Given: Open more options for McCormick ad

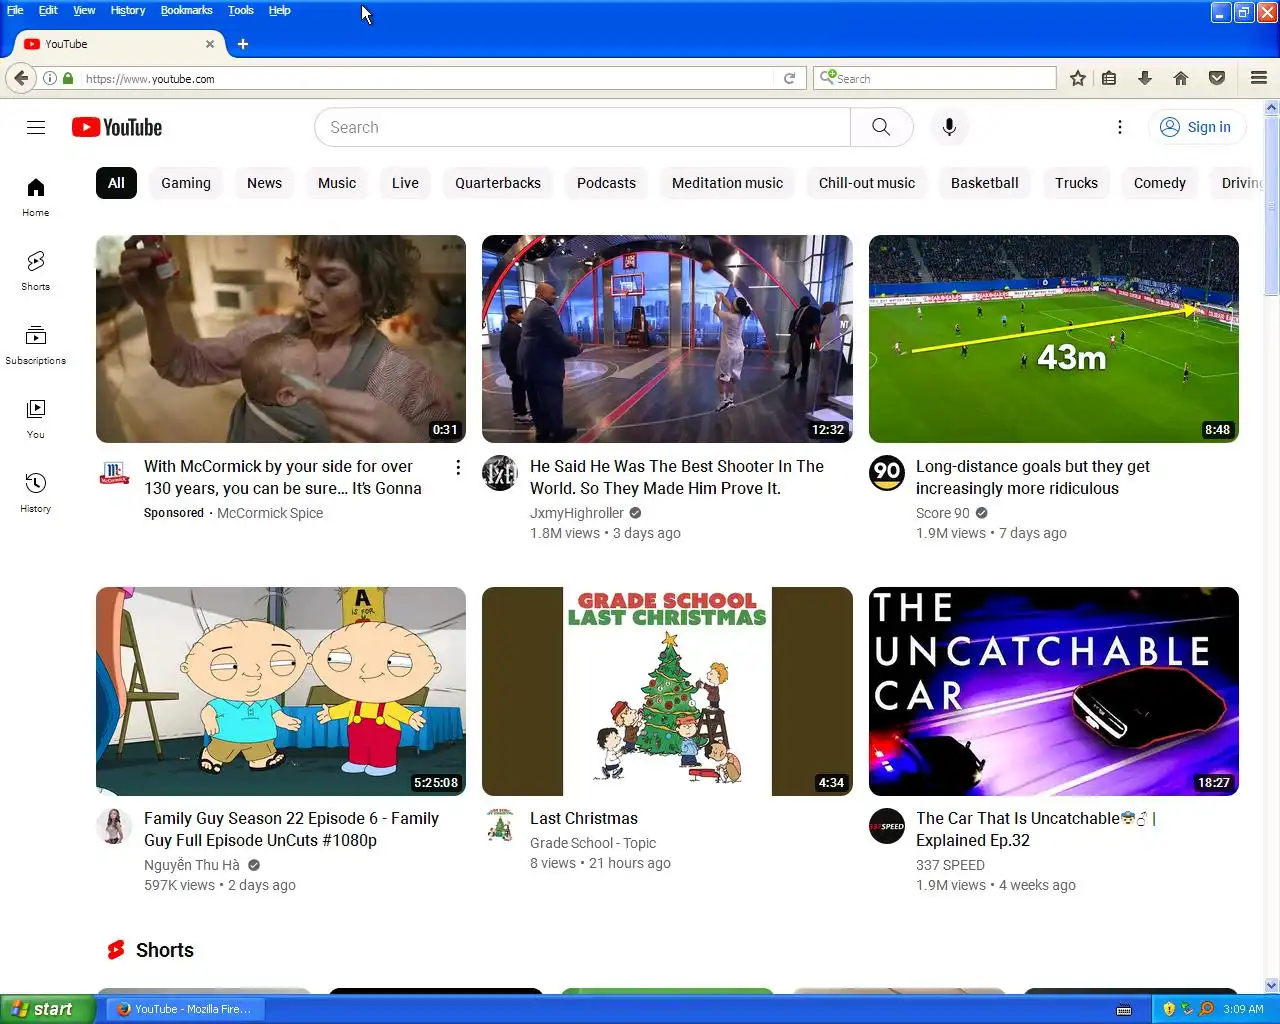Looking at the screenshot, I should click(458, 467).
